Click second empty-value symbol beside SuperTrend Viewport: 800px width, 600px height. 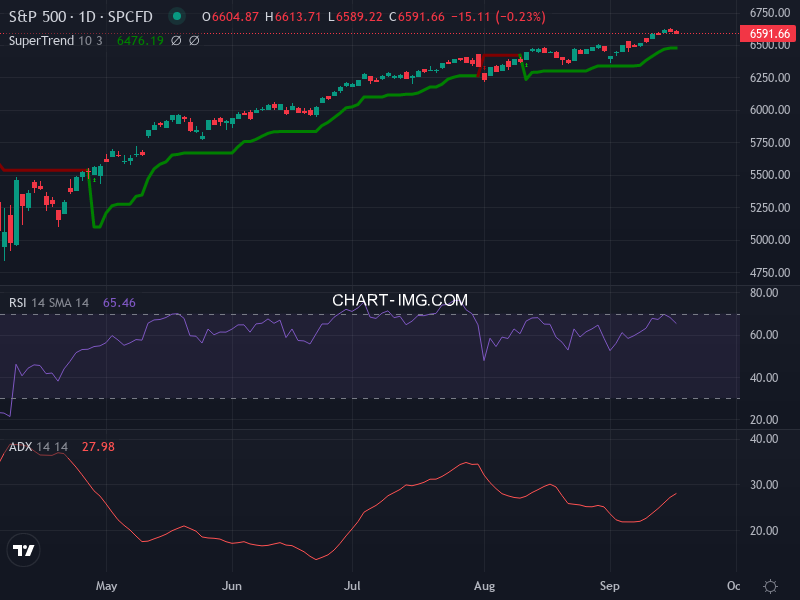coord(194,41)
